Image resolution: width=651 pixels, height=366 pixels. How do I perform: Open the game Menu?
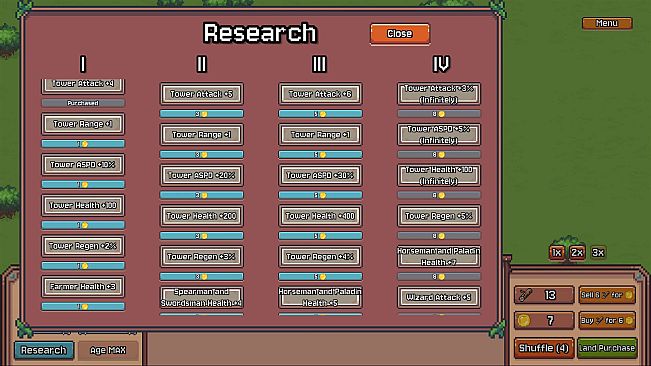607,23
